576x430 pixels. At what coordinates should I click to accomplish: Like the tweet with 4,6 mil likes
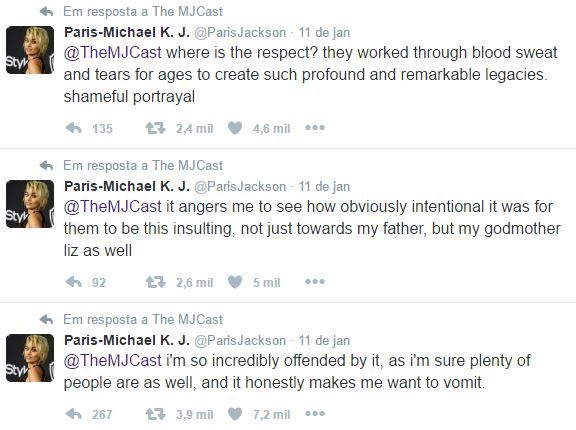[235, 128]
